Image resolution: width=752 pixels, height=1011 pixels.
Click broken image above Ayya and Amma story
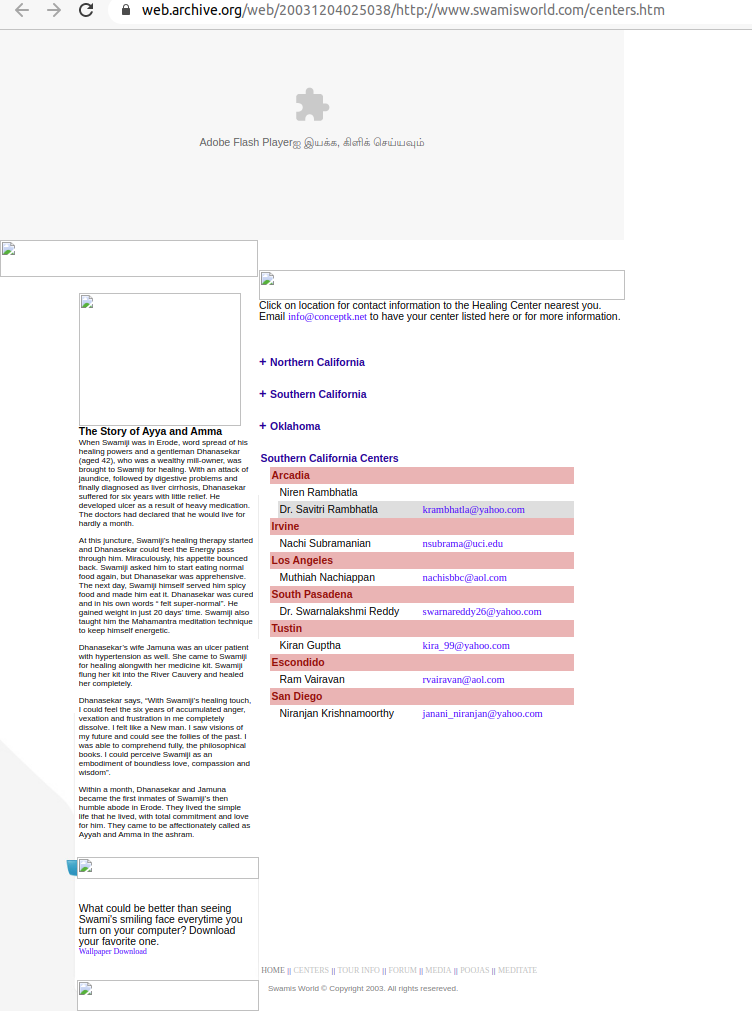coord(160,359)
